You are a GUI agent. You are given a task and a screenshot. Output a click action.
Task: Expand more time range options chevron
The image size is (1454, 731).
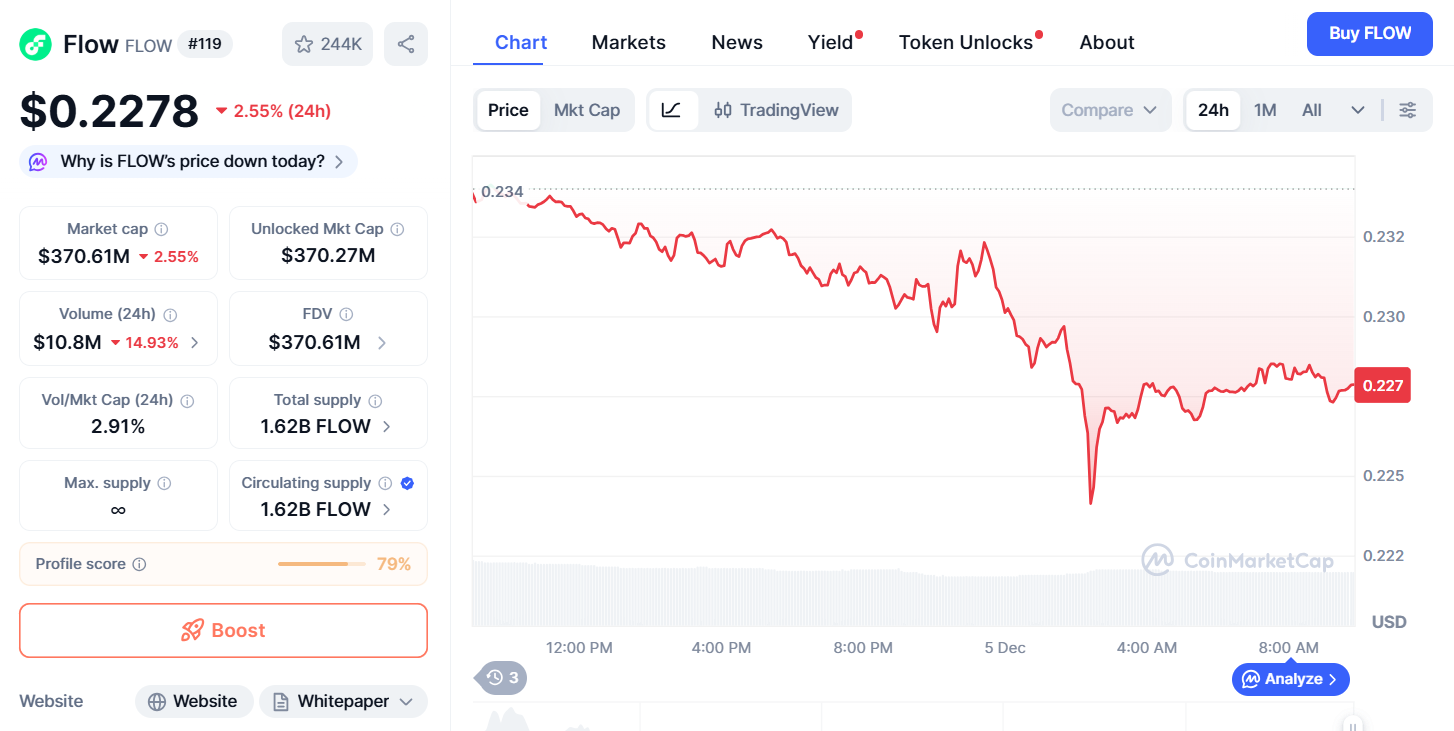point(1357,110)
